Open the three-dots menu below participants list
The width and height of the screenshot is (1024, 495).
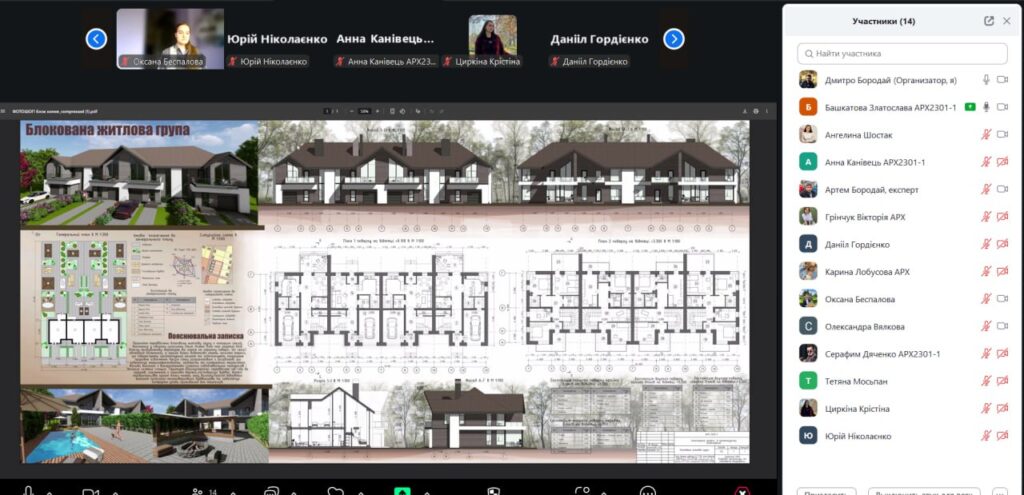999,491
